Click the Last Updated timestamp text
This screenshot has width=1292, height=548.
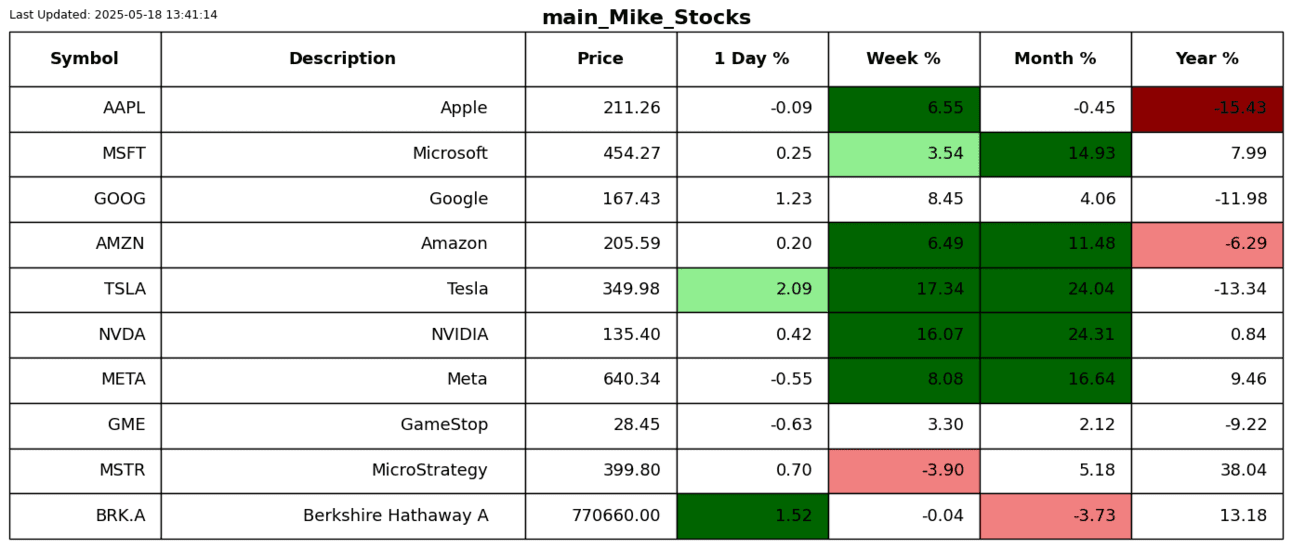113,15
